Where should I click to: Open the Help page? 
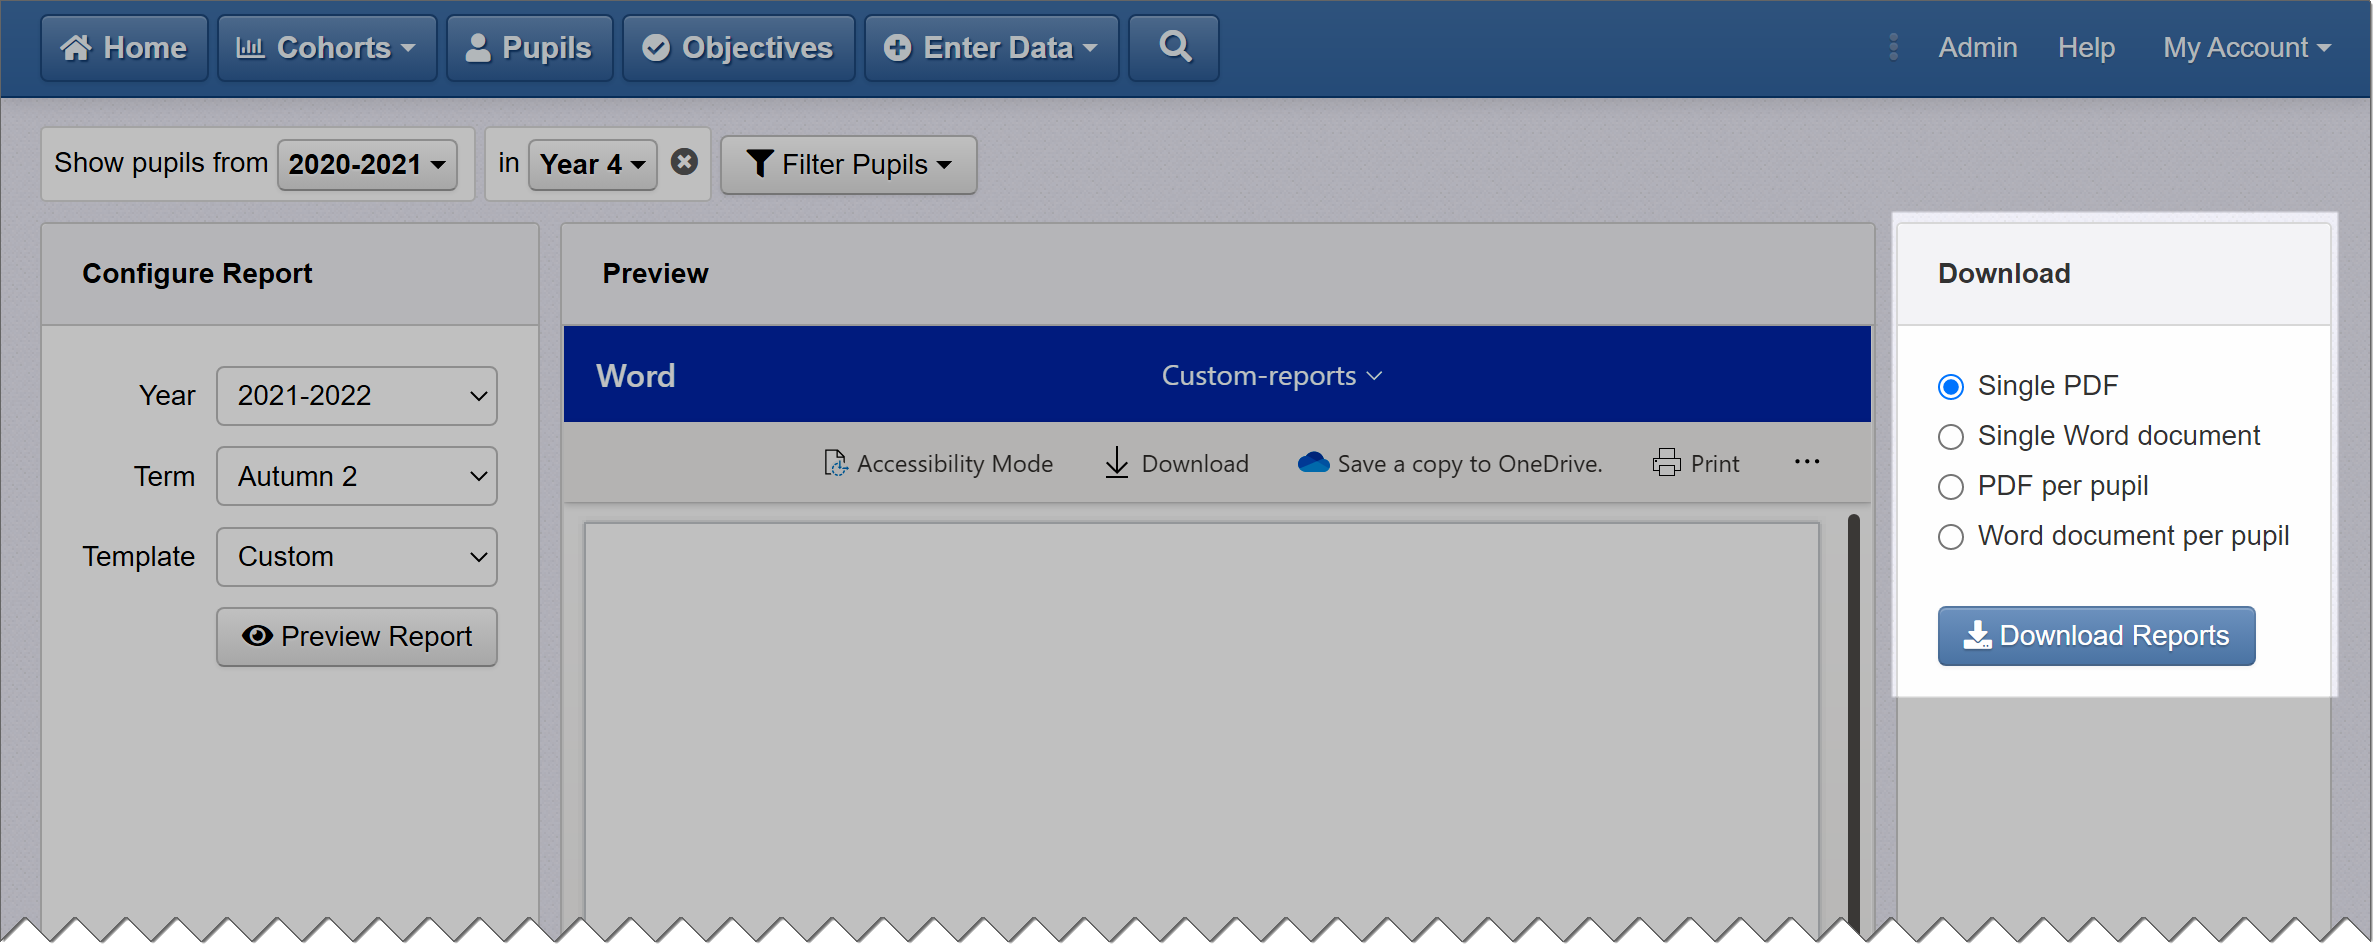pos(2085,47)
